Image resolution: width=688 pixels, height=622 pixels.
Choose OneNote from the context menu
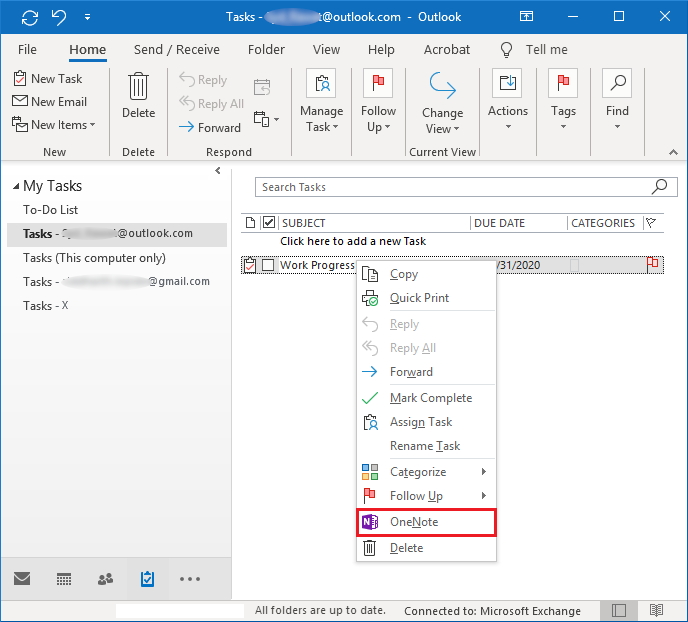426,522
